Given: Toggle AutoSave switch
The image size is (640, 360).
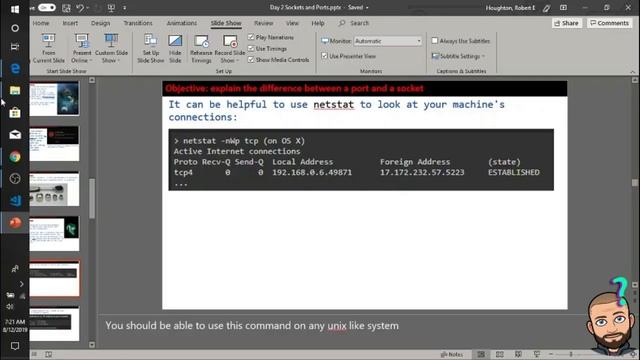Looking at the screenshot, I should (46, 8).
